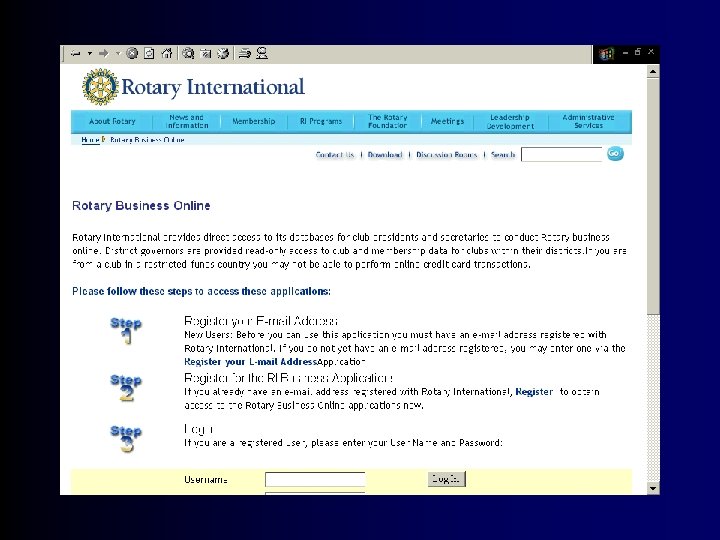Click the Search text link

tap(503, 155)
